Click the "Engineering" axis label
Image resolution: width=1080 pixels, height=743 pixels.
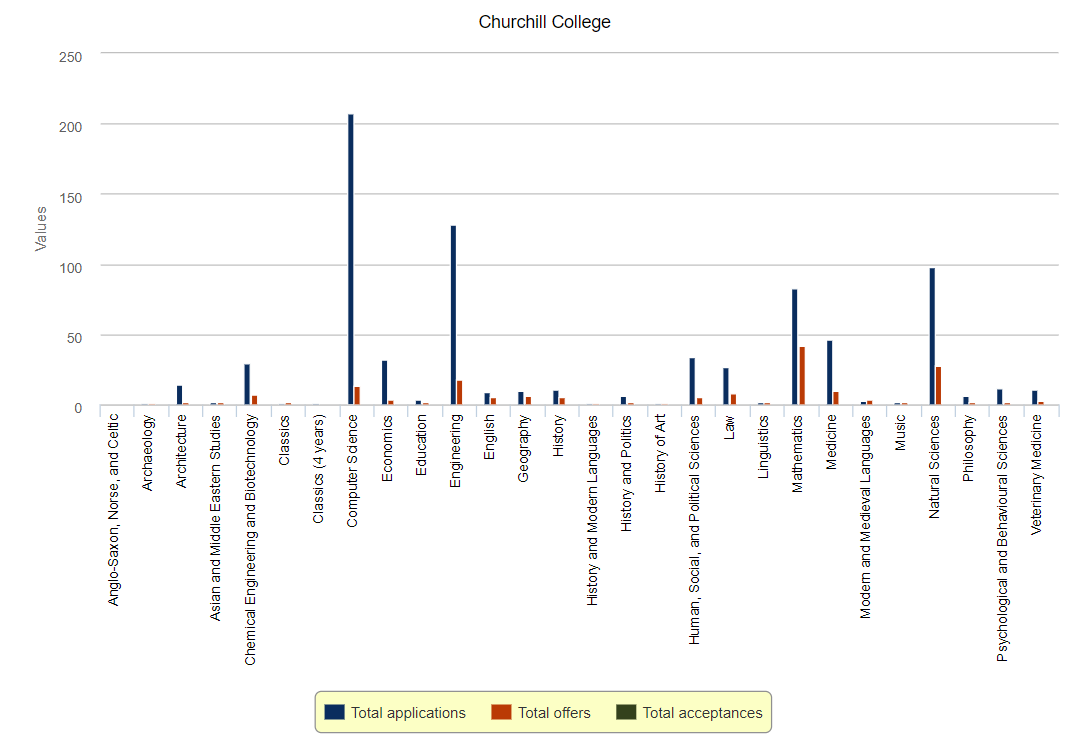(455, 451)
